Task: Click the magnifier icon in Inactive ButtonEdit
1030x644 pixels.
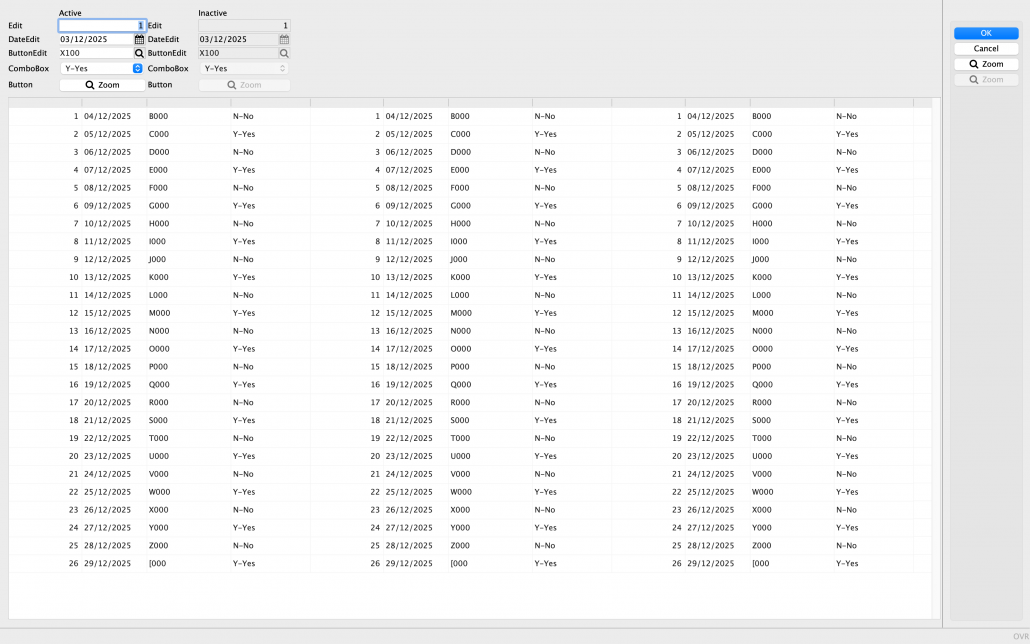Action: coord(284,54)
